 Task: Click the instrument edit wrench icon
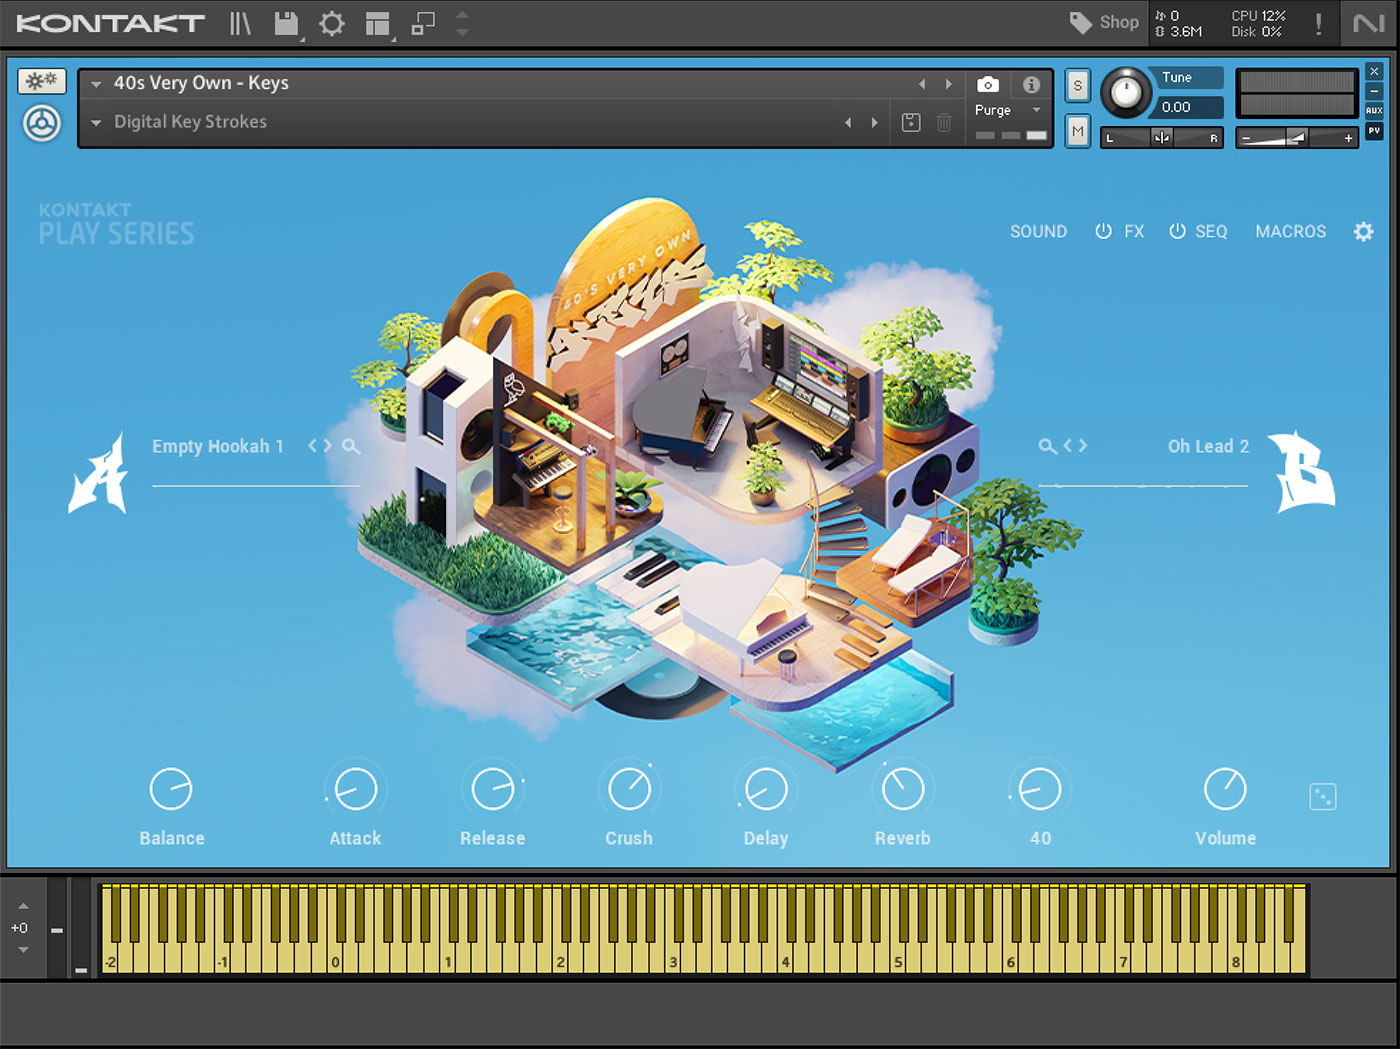pos(41,81)
